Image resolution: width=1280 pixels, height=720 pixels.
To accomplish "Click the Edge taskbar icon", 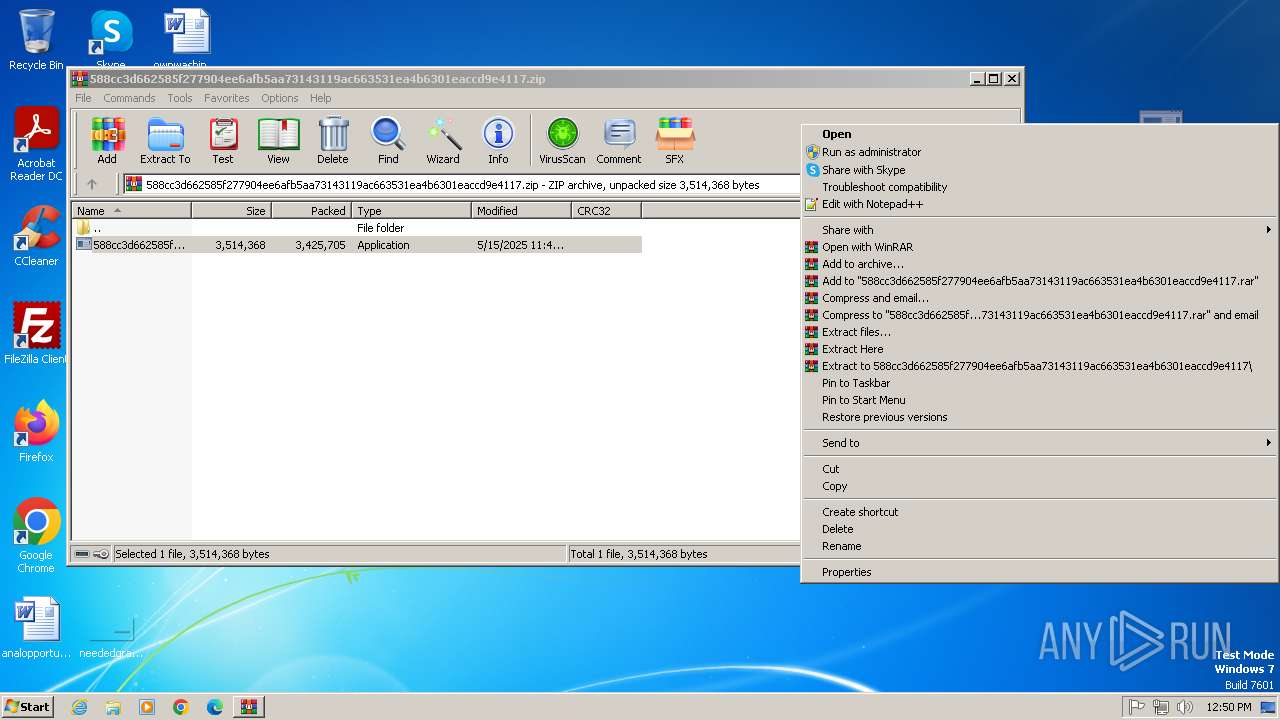I will coord(215,707).
